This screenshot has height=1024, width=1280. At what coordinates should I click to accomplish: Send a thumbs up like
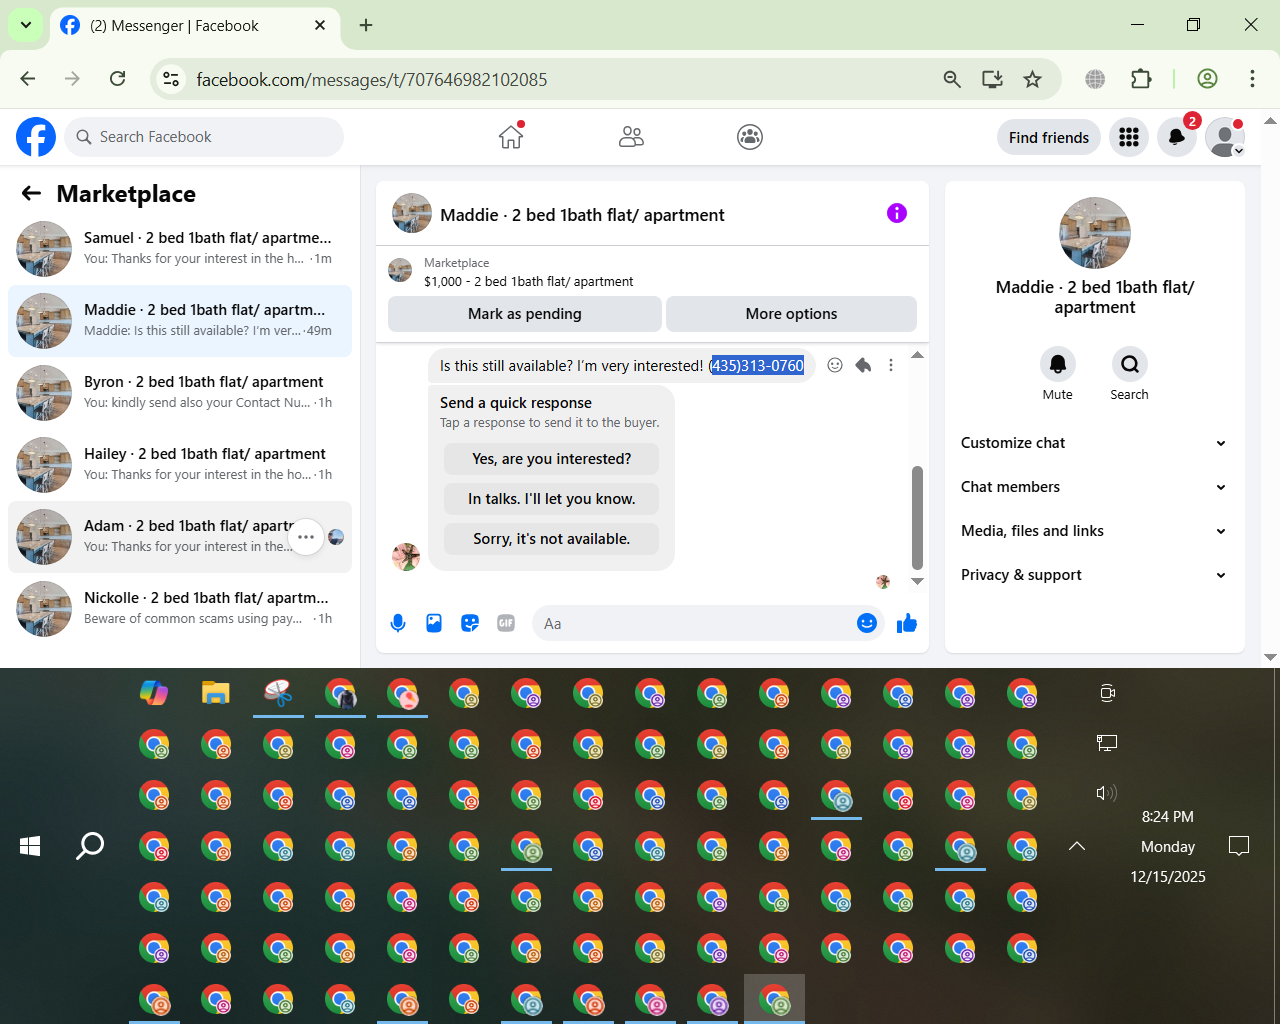click(907, 623)
